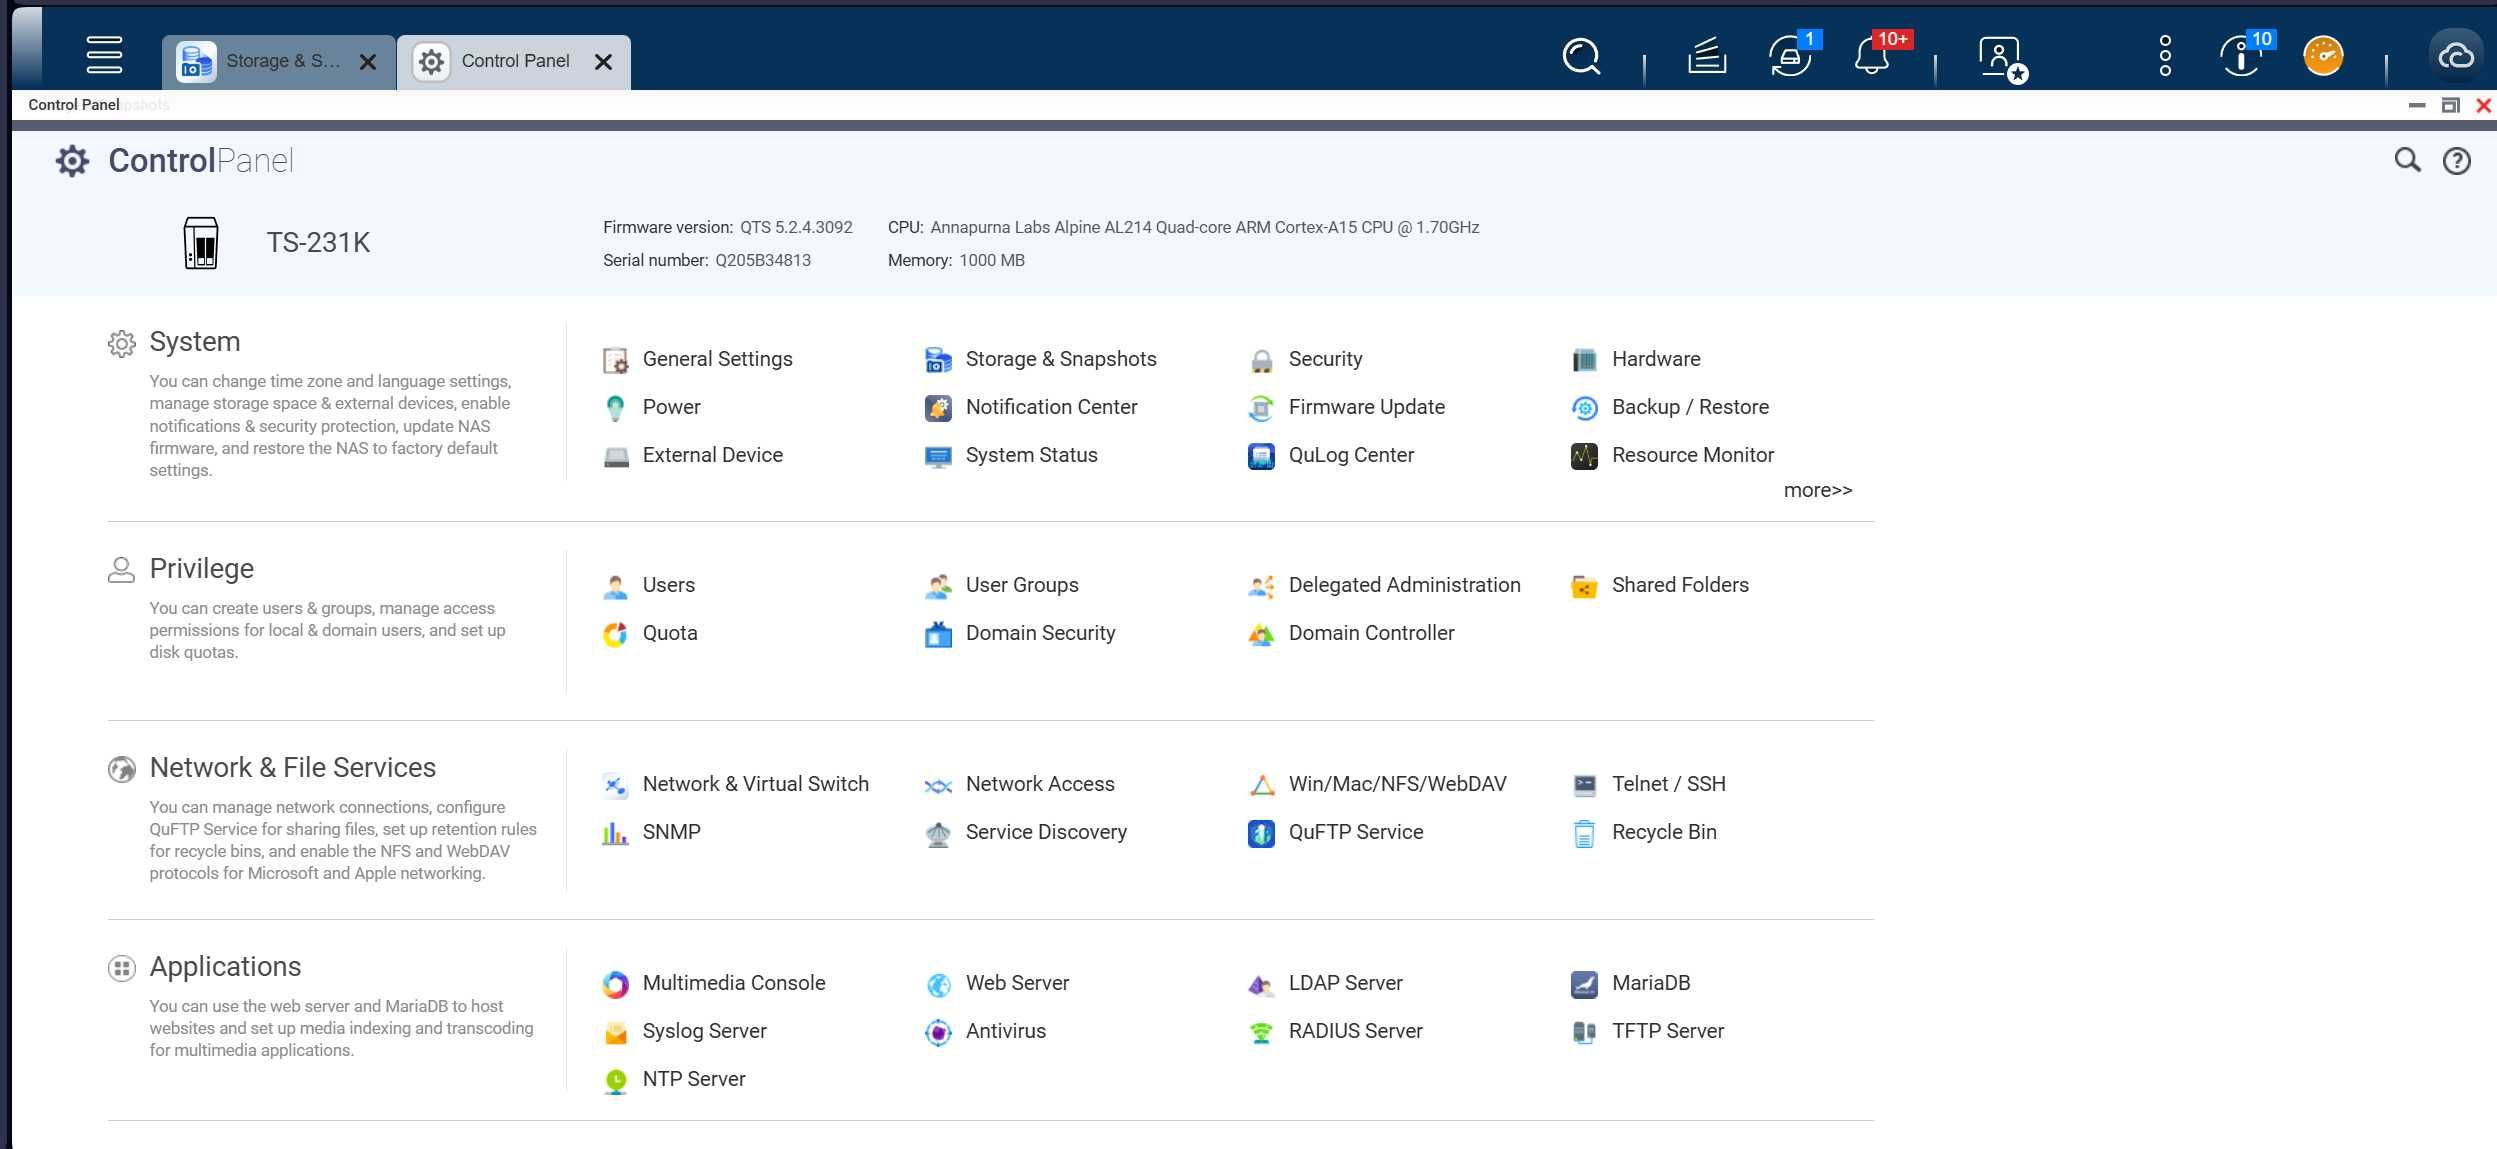The width and height of the screenshot is (2497, 1149).
Task: Open MariaDB icon
Action: pos(1584,983)
